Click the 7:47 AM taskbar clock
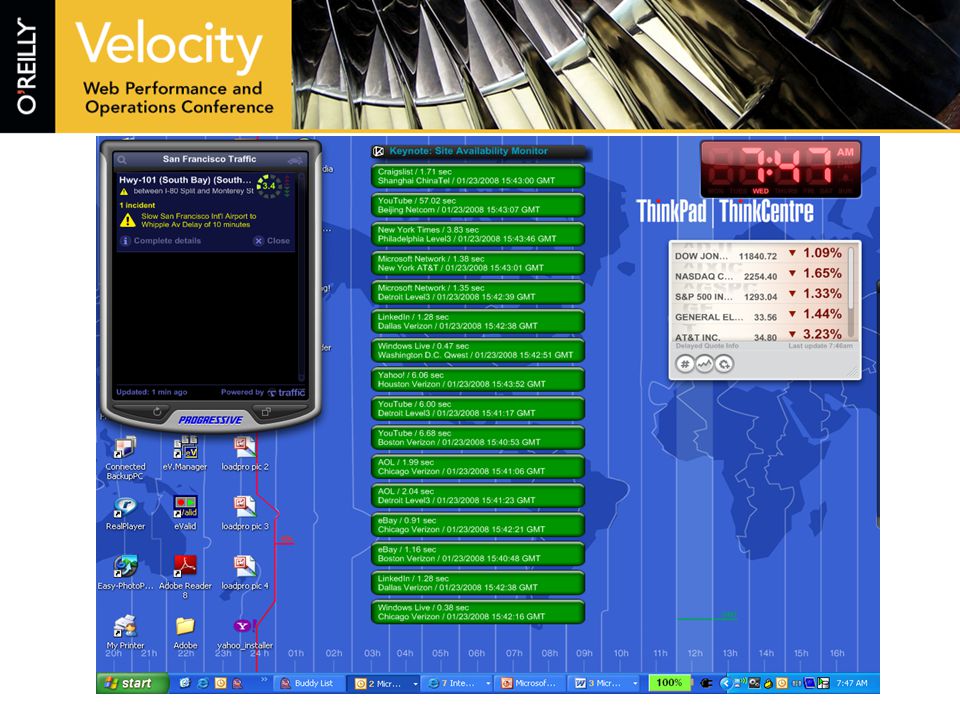The image size is (960, 720). [x=852, y=683]
